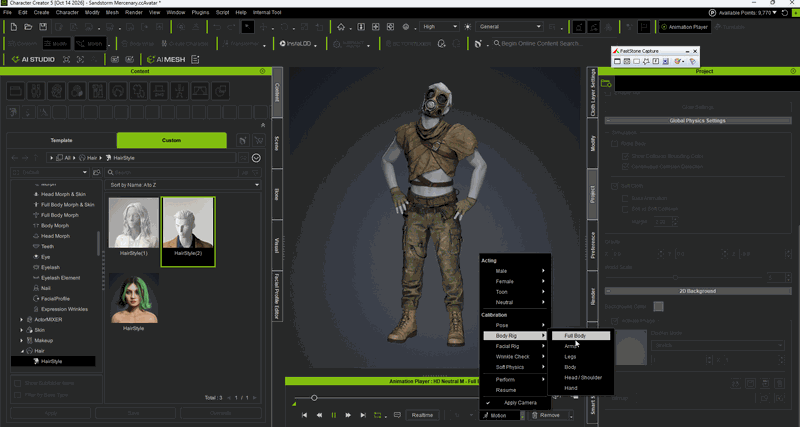Screen dimensions: 800x427
Task: Select the HairStyle(1) thumbnail
Action: 134,227
